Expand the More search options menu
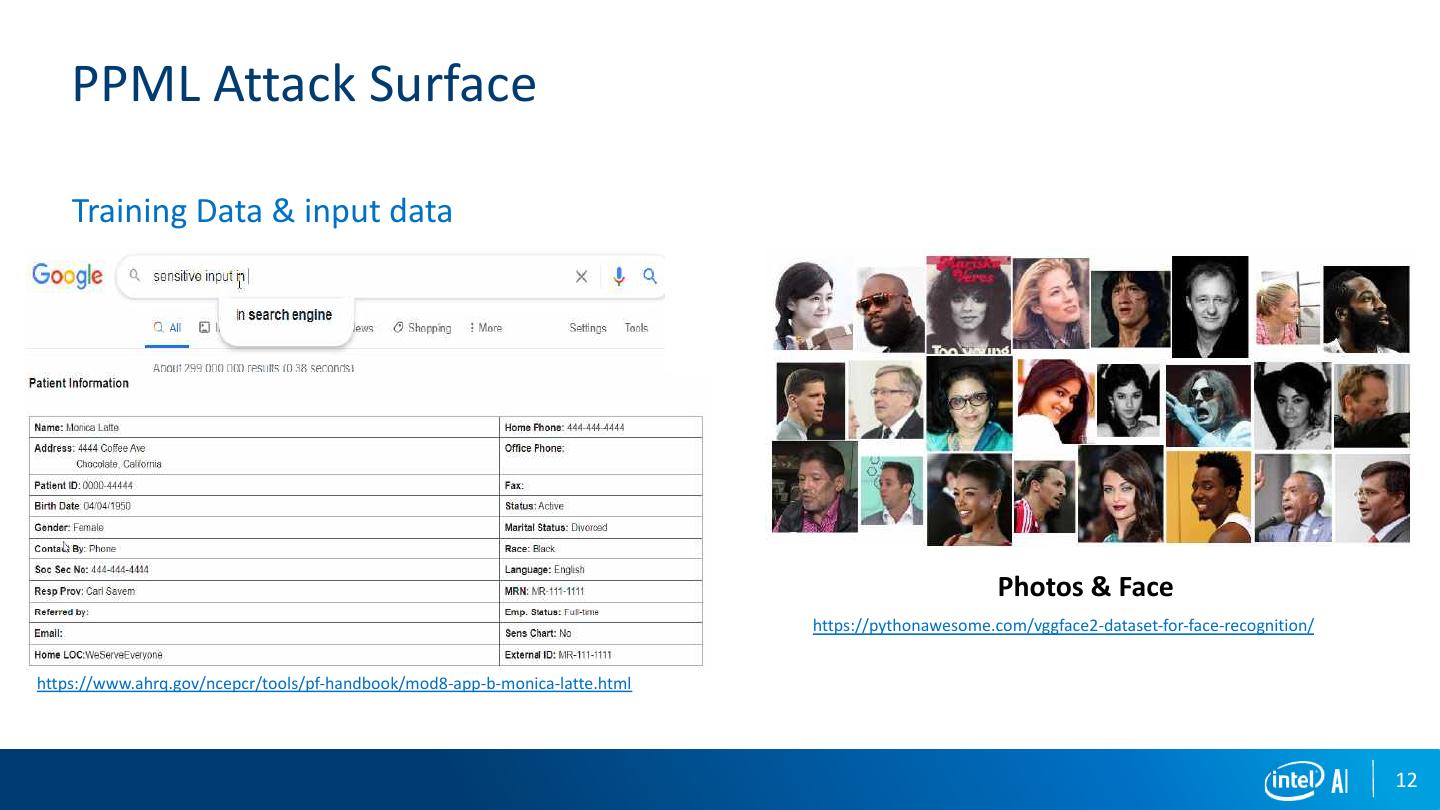 click(485, 328)
